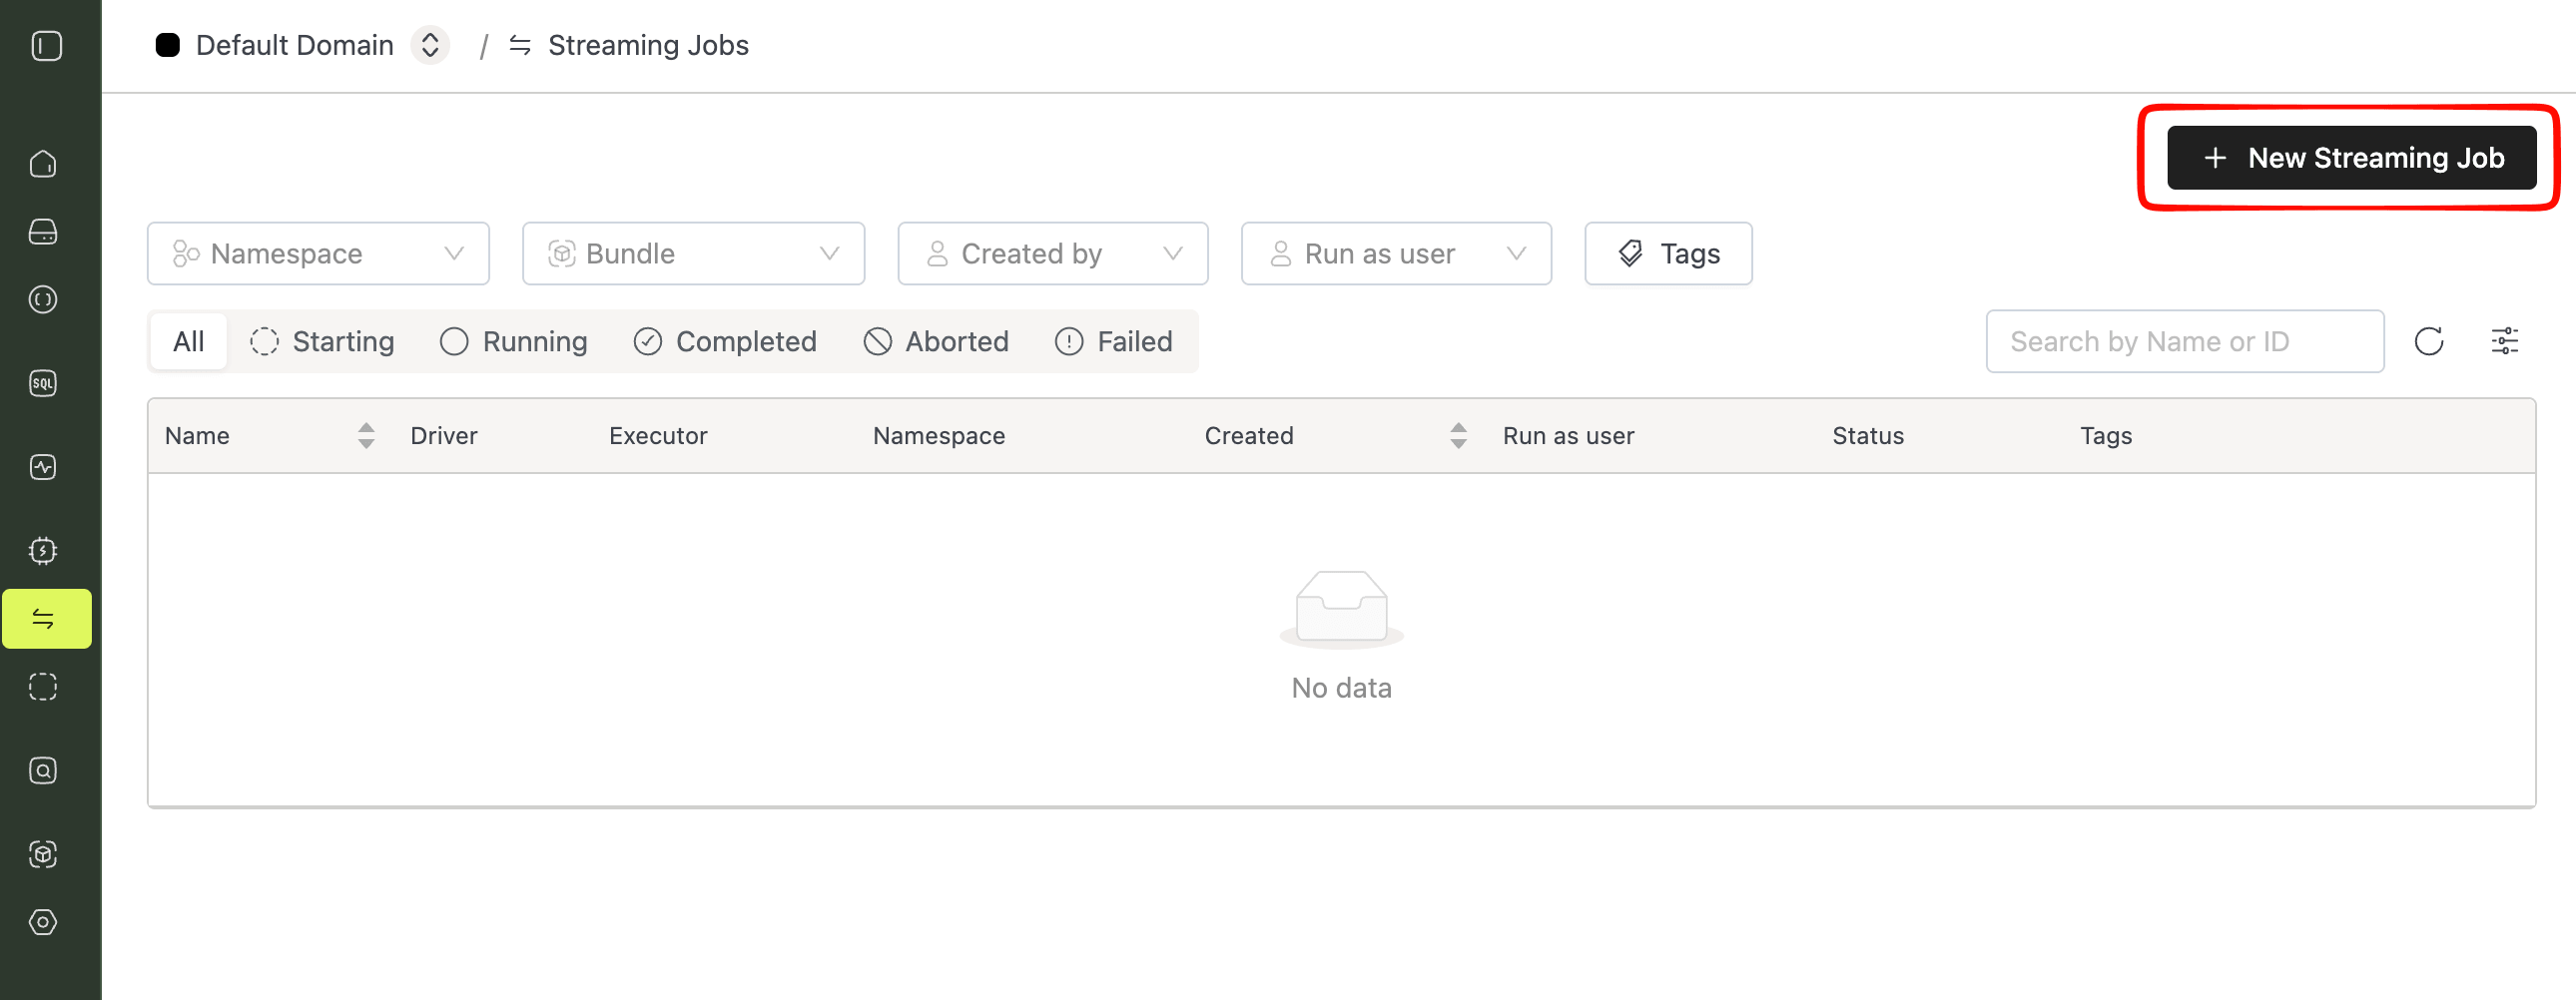Viewport: 2576px width, 1000px height.
Task: Create a New Streaming Job
Action: click(x=2351, y=157)
